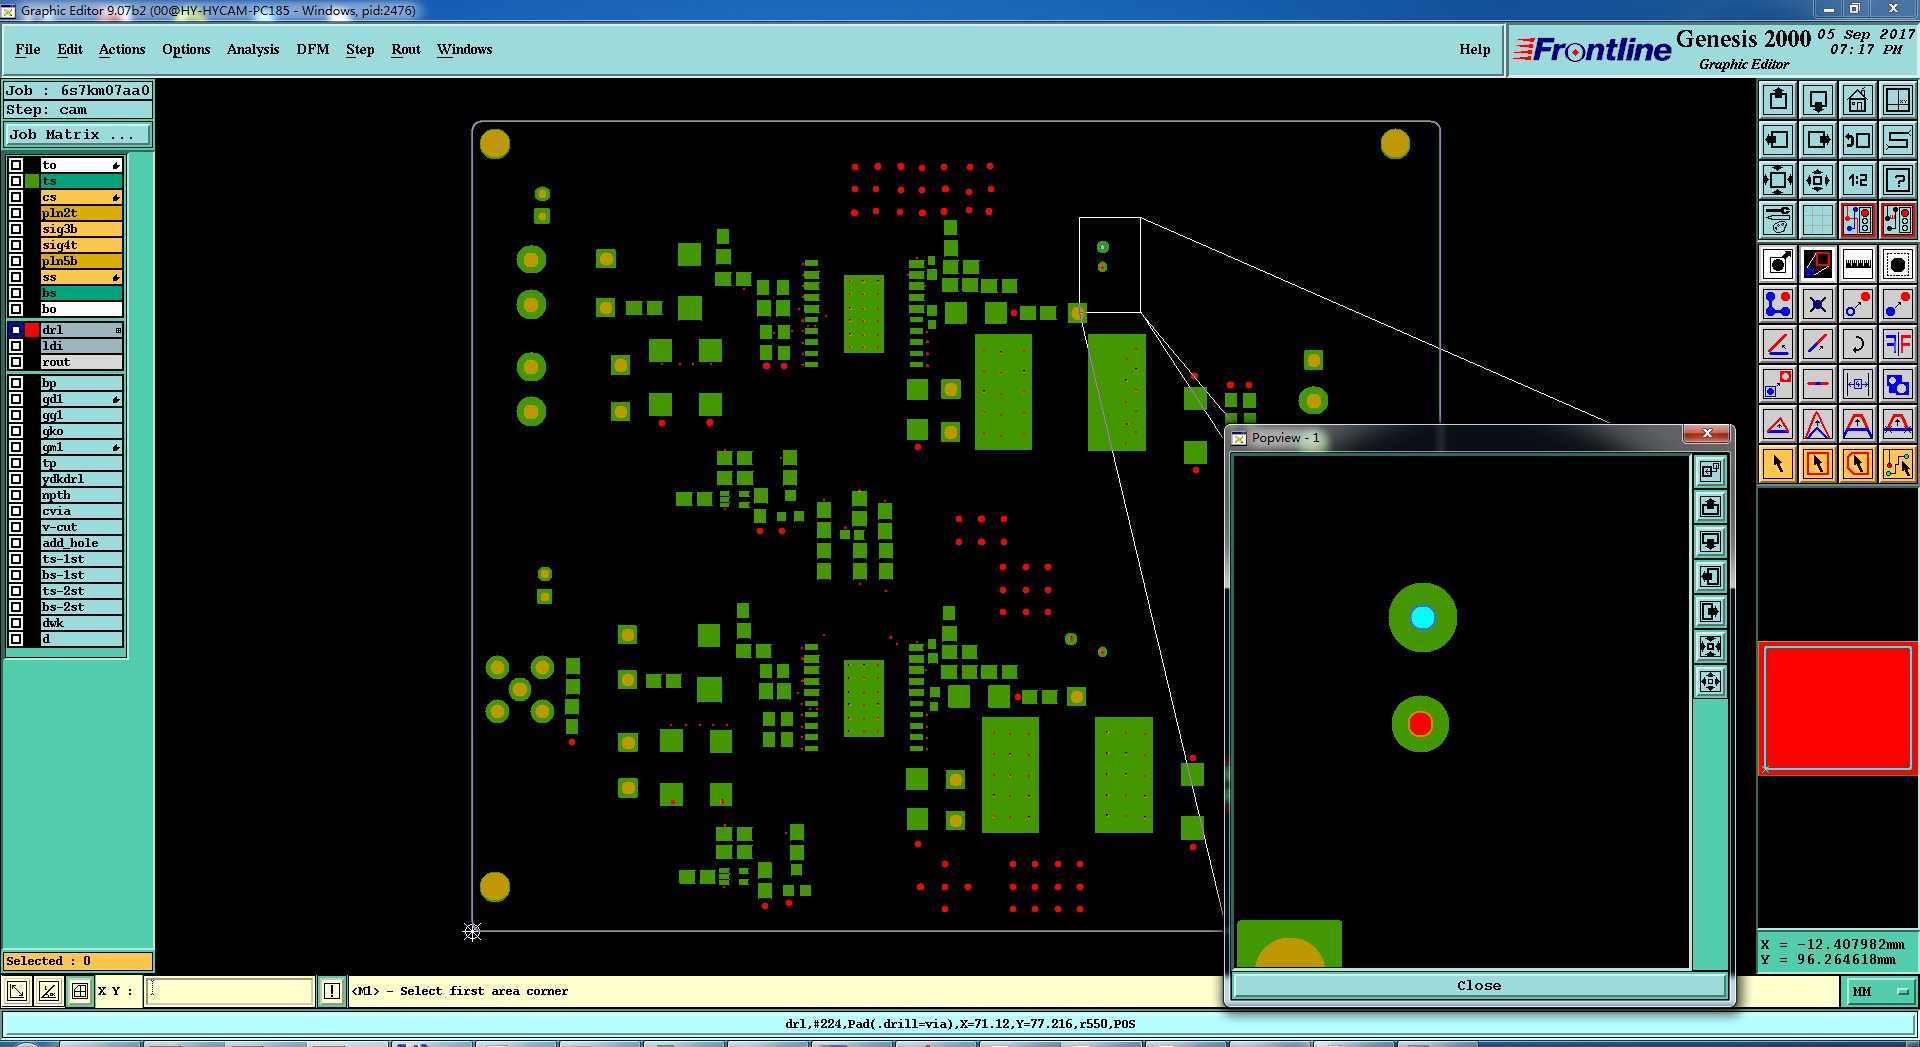Select the ruler measure tool
The width and height of the screenshot is (1920, 1047).
click(x=1858, y=264)
